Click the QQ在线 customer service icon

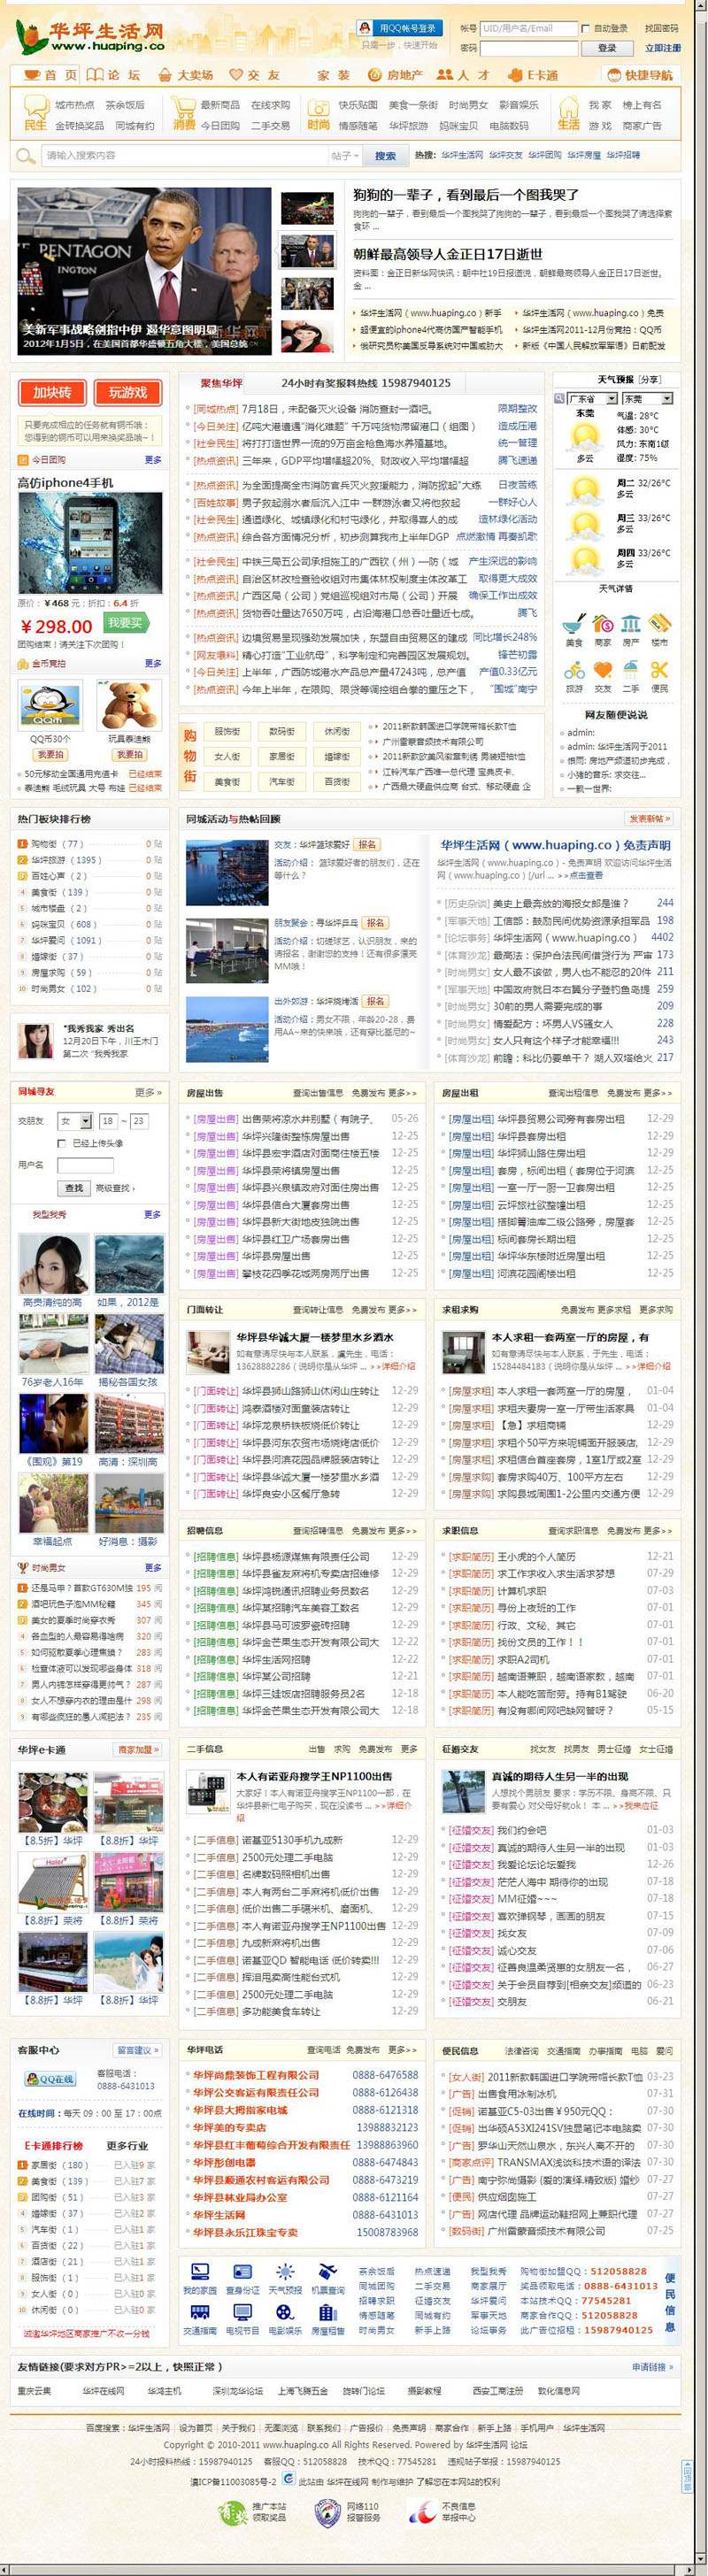[50, 2080]
